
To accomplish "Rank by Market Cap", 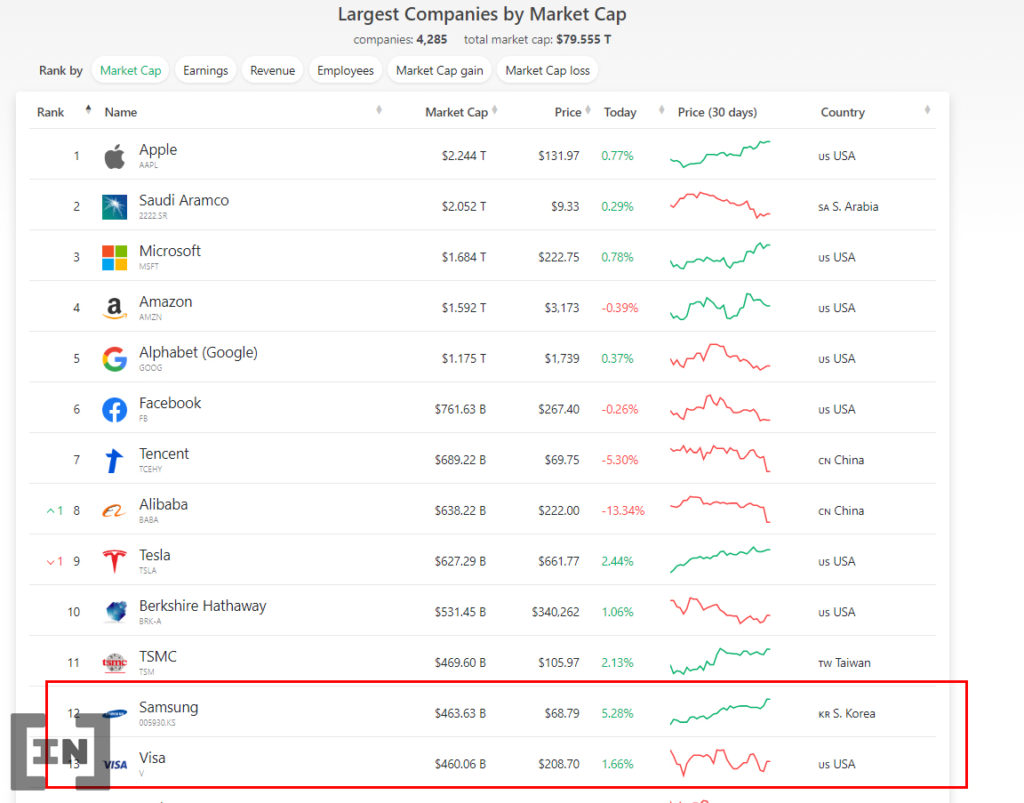I will pyautogui.click(x=131, y=71).
